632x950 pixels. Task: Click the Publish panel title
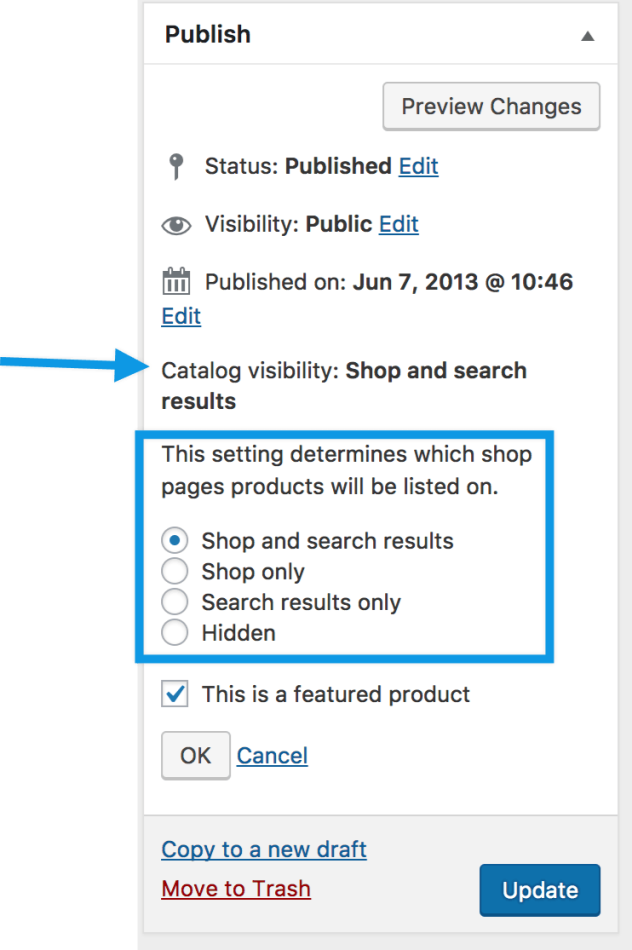208,34
